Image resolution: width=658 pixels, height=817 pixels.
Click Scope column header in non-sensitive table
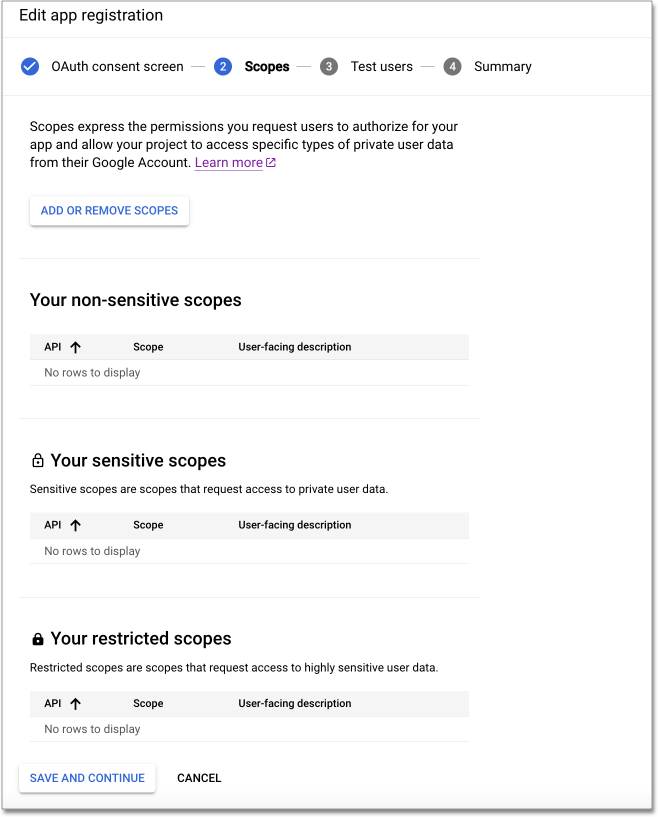pos(148,347)
